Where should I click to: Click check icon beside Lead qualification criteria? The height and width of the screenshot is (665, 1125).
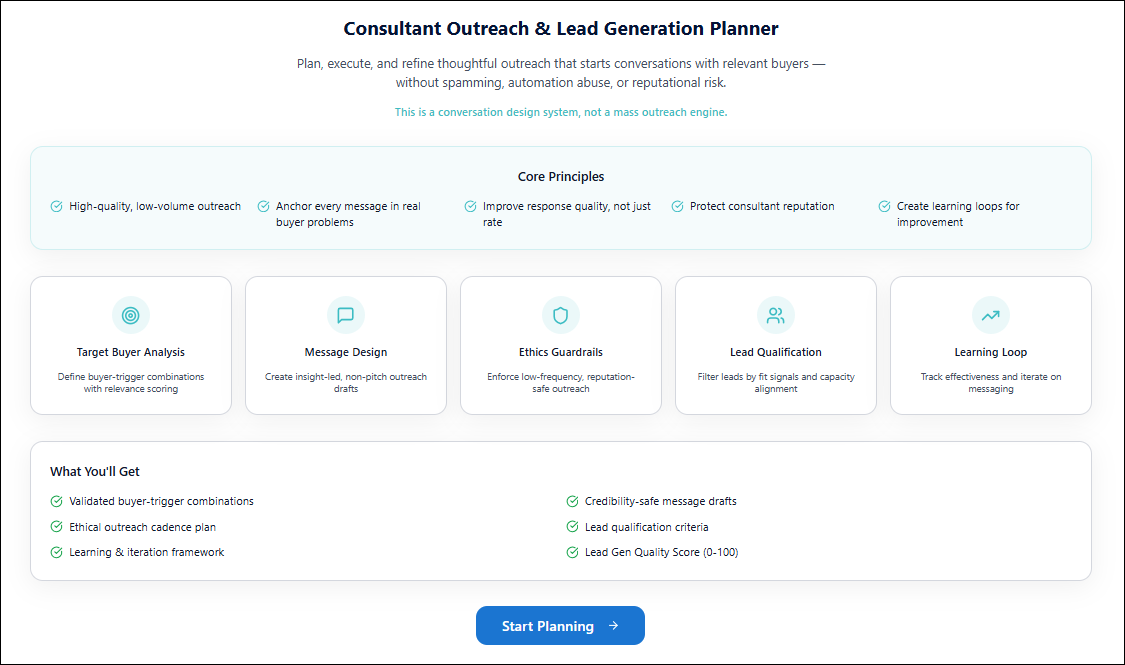pos(573,527)
